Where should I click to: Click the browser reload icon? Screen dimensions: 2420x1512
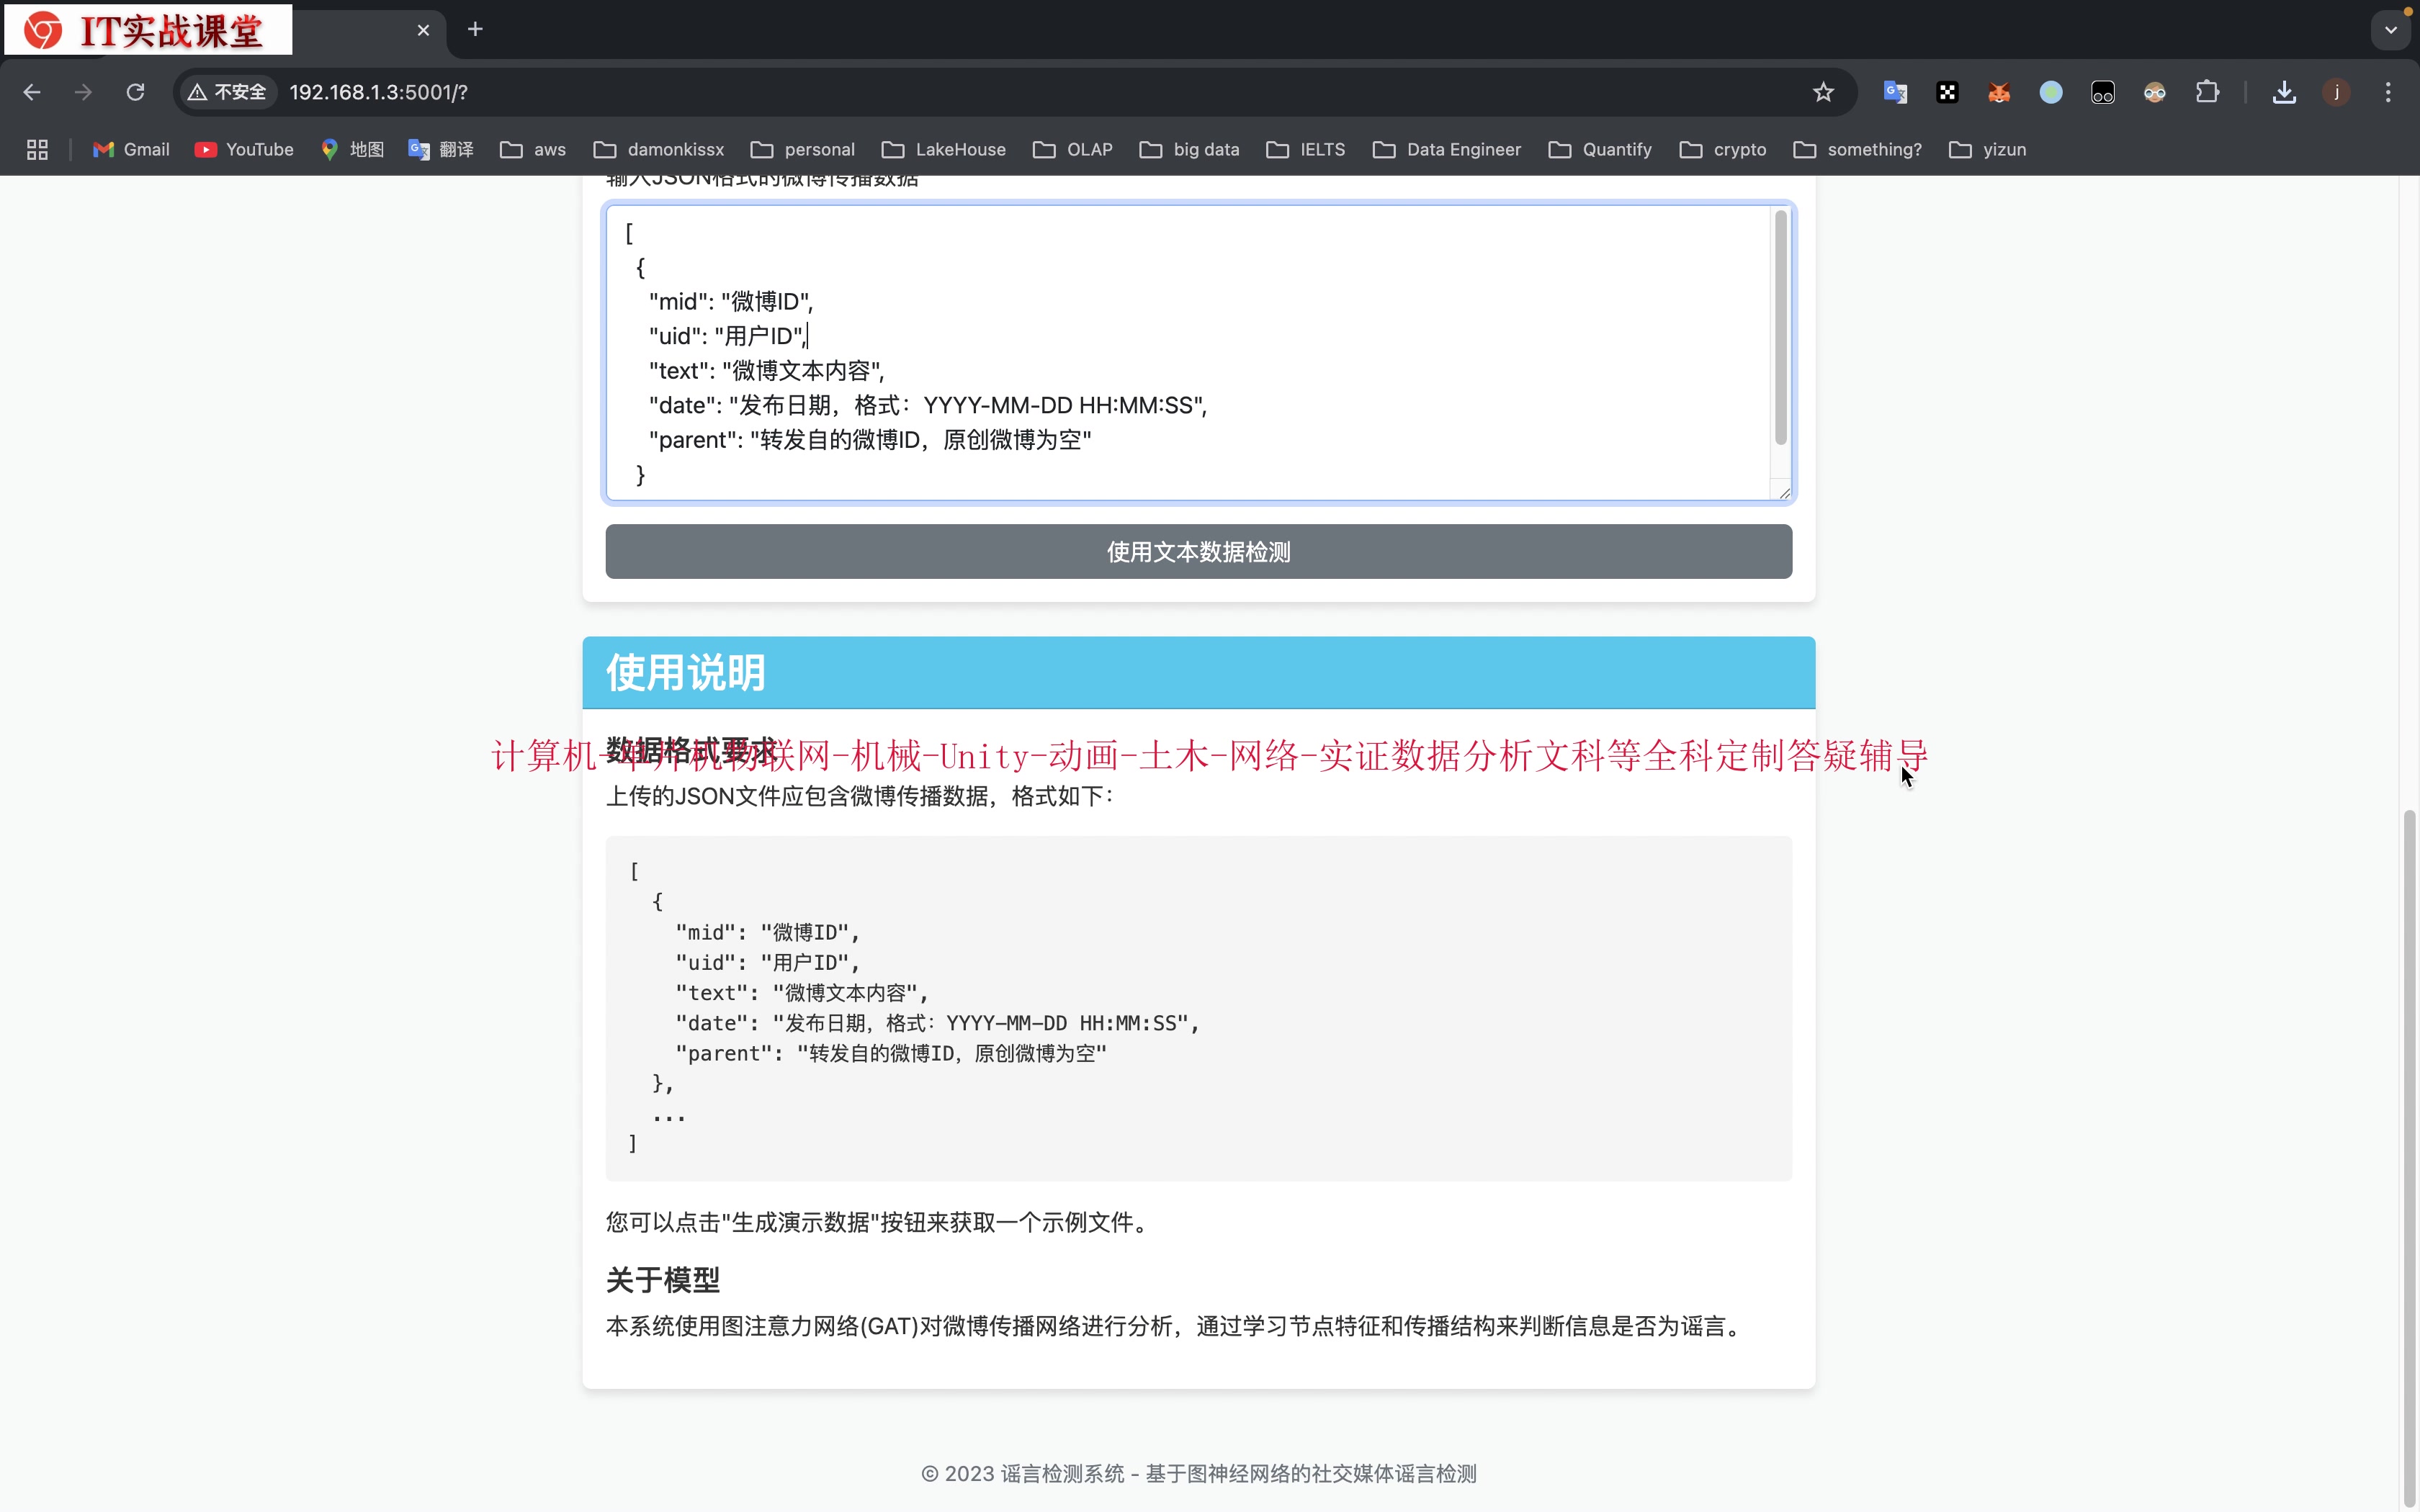click(x=135, y=92)
